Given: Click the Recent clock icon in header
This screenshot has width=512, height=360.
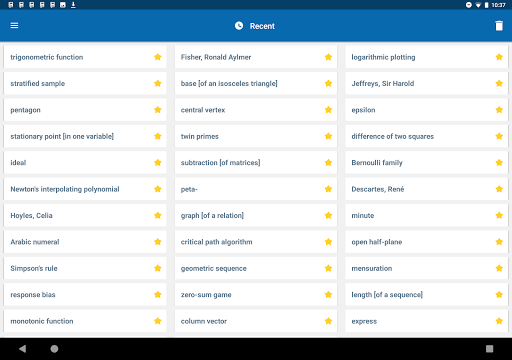Looking at the screenshot, I should click(239, 26).
